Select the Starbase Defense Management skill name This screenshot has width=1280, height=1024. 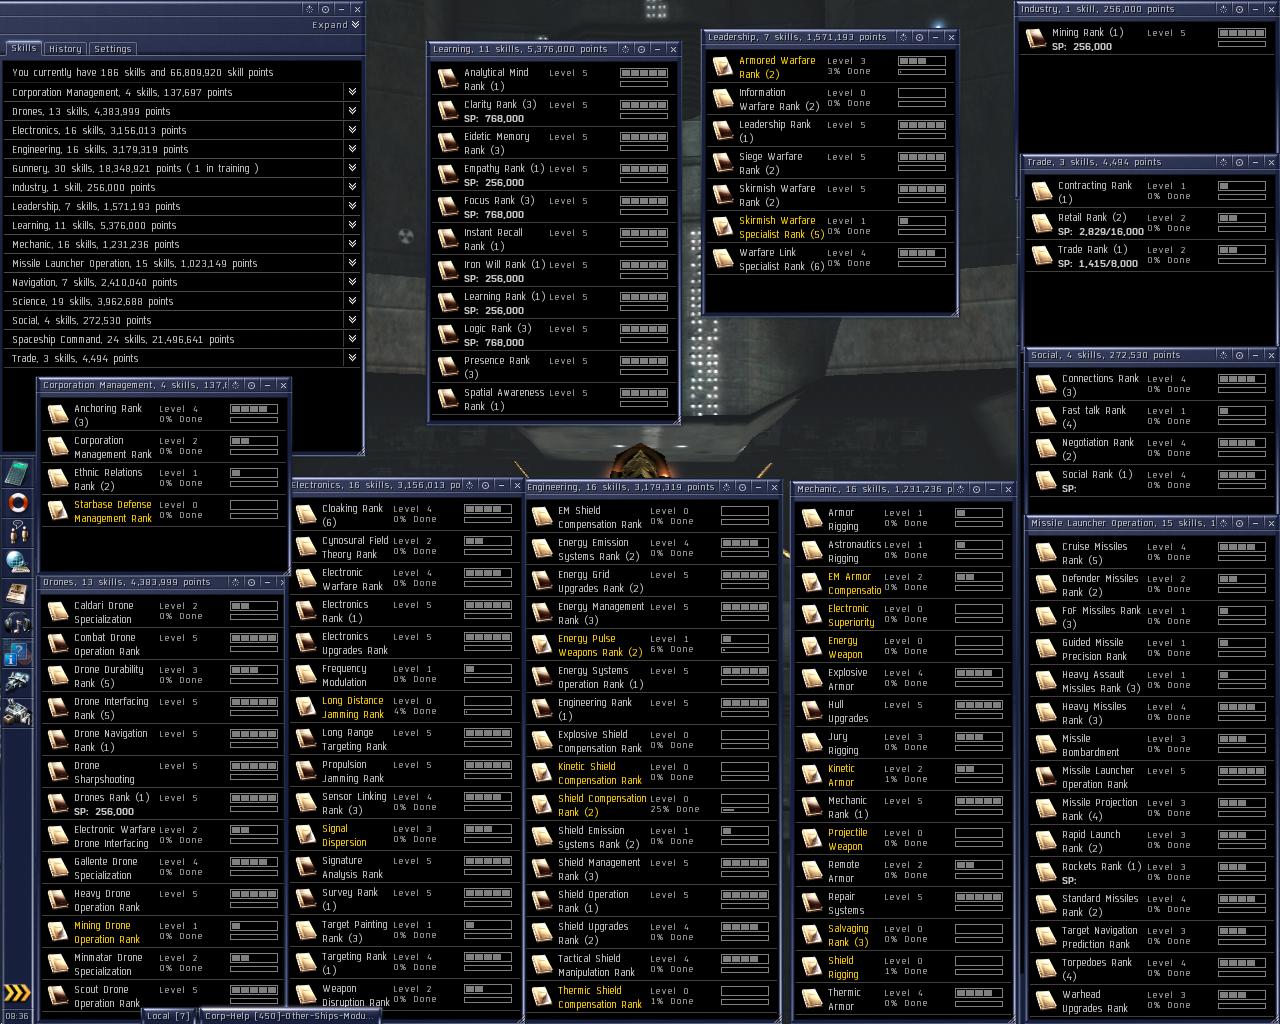click(113, 511)
